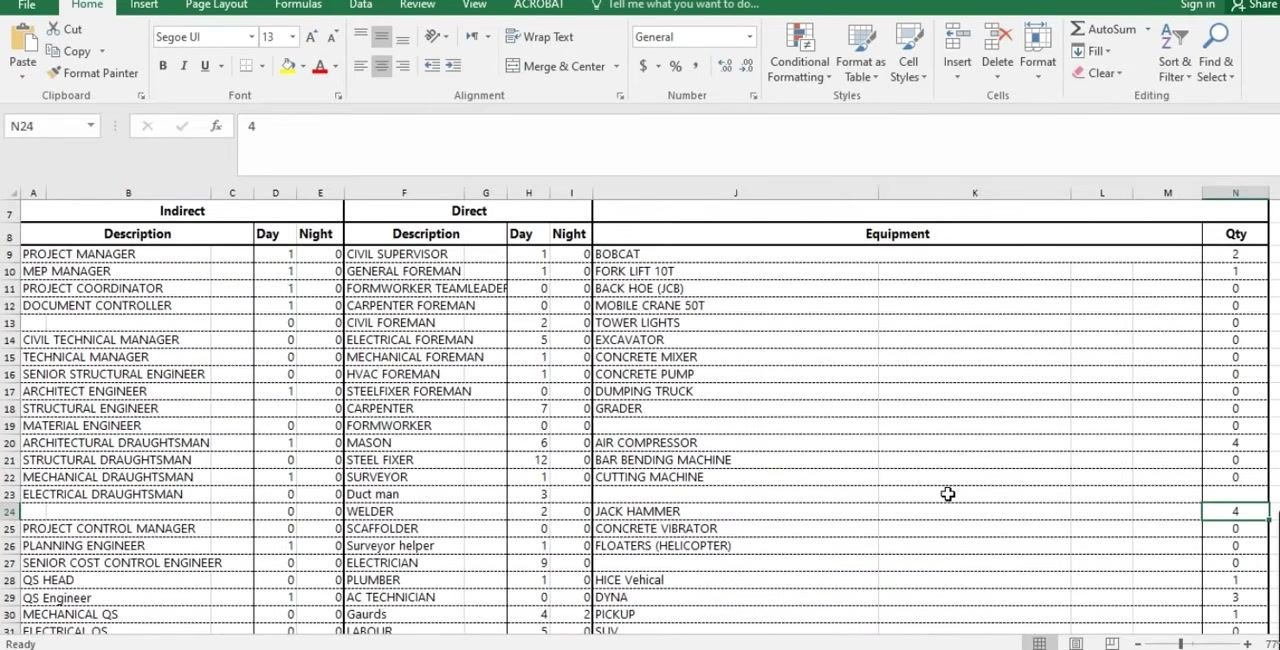The image size is (1280, 650).
Task: Click the Increase Decimal icon
Action: [x=724, y=66]
